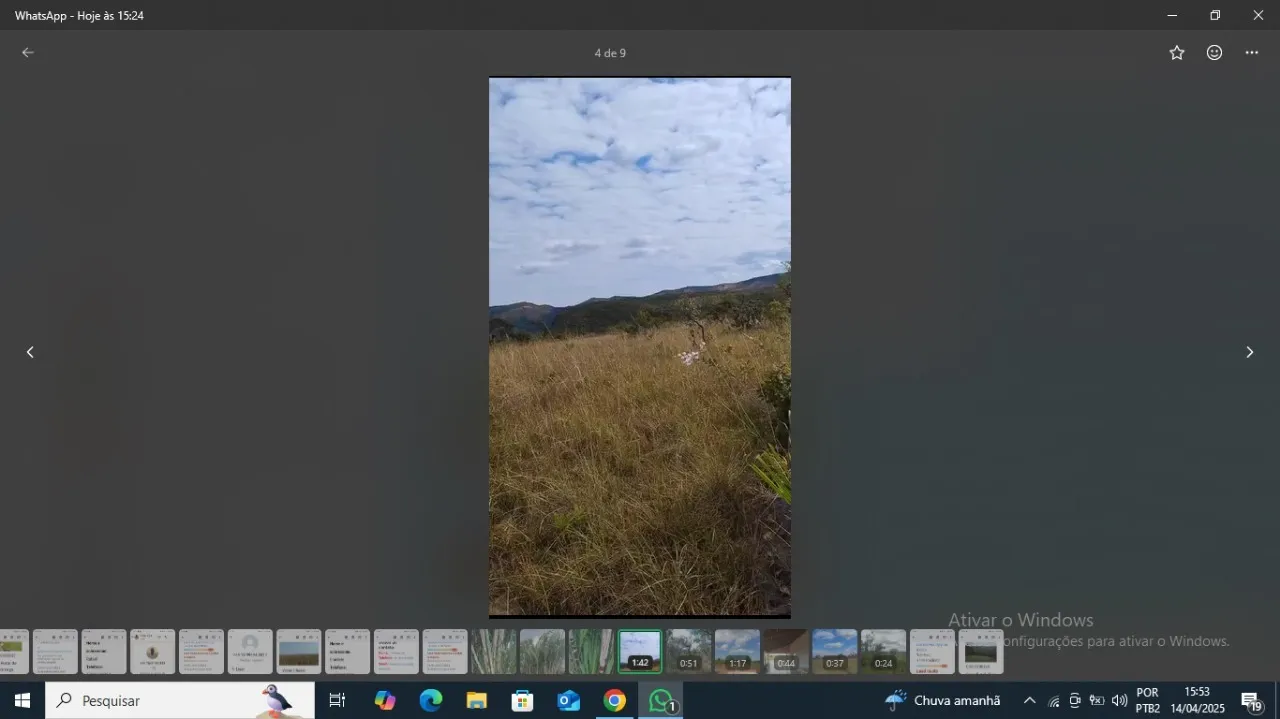The height and width of the screenshot is (719, 1280).
Task: Switch to Google Chrome on the taskbar
Action: coord(615,701)
